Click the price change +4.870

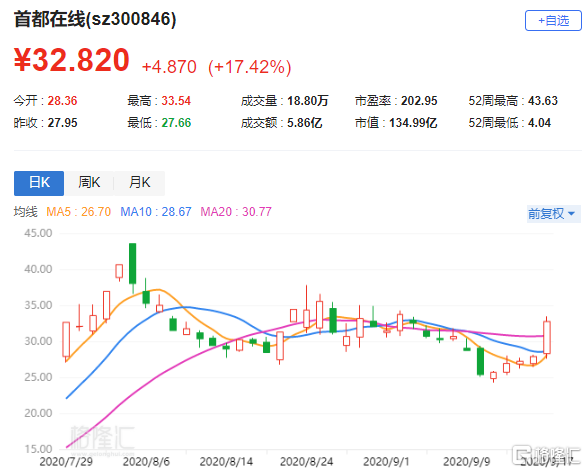169,67
